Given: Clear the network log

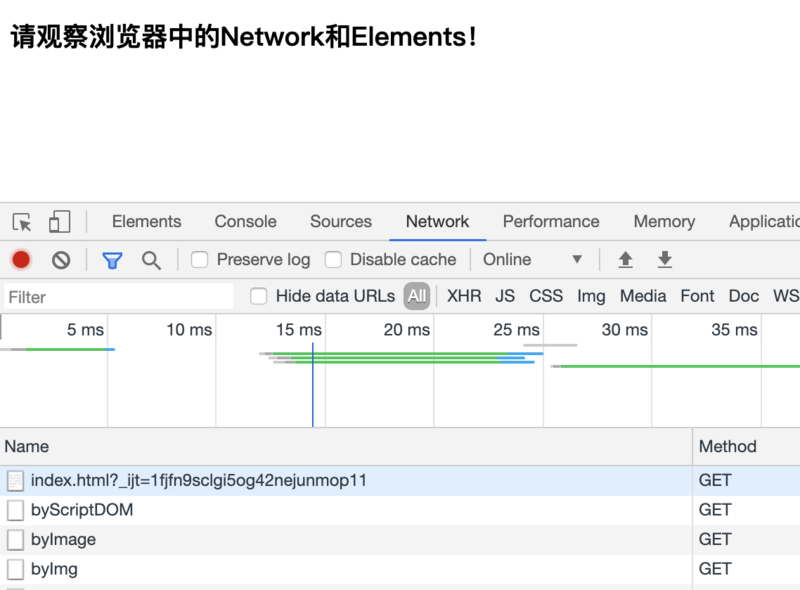Looking at the screenshot, I should [61, 260].
